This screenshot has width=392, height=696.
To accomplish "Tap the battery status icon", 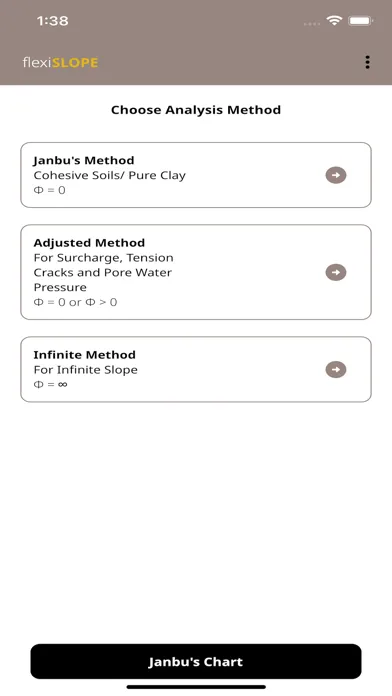I will pyautogui.click(x=361, y=20).
